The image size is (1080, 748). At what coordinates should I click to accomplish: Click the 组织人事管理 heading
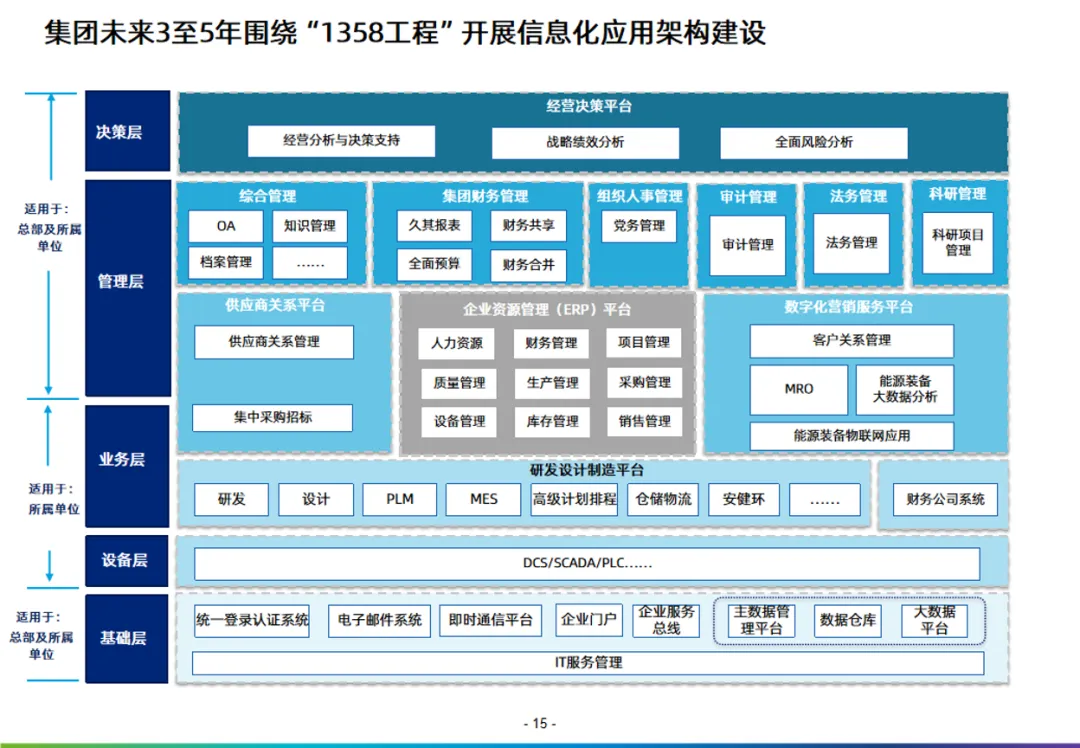pyautogui.click(x=640, y=196)
